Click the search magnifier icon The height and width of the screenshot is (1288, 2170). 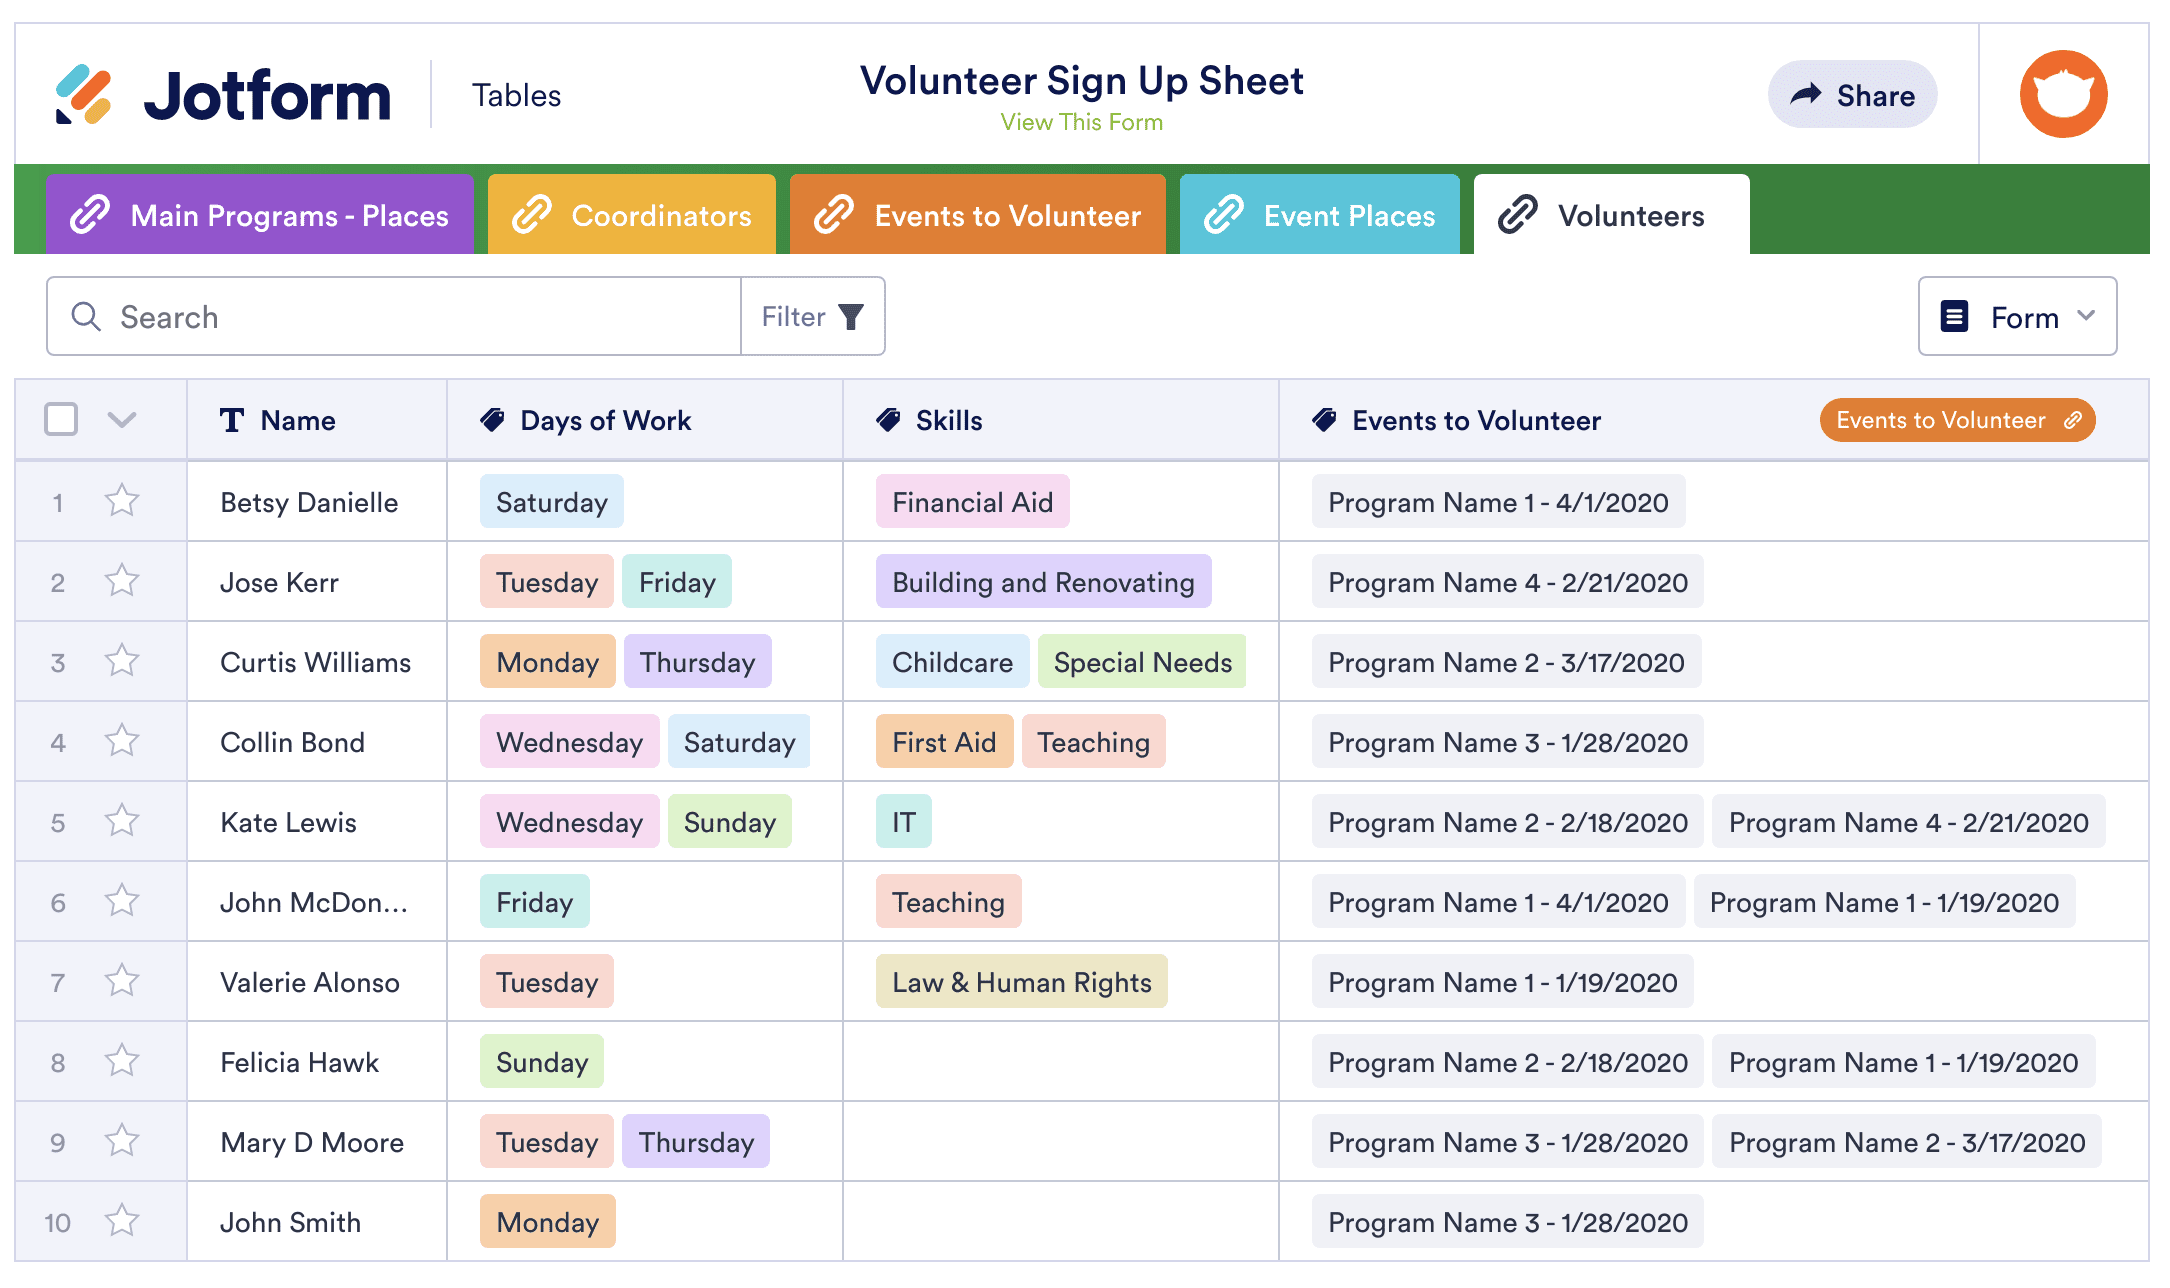86,317
